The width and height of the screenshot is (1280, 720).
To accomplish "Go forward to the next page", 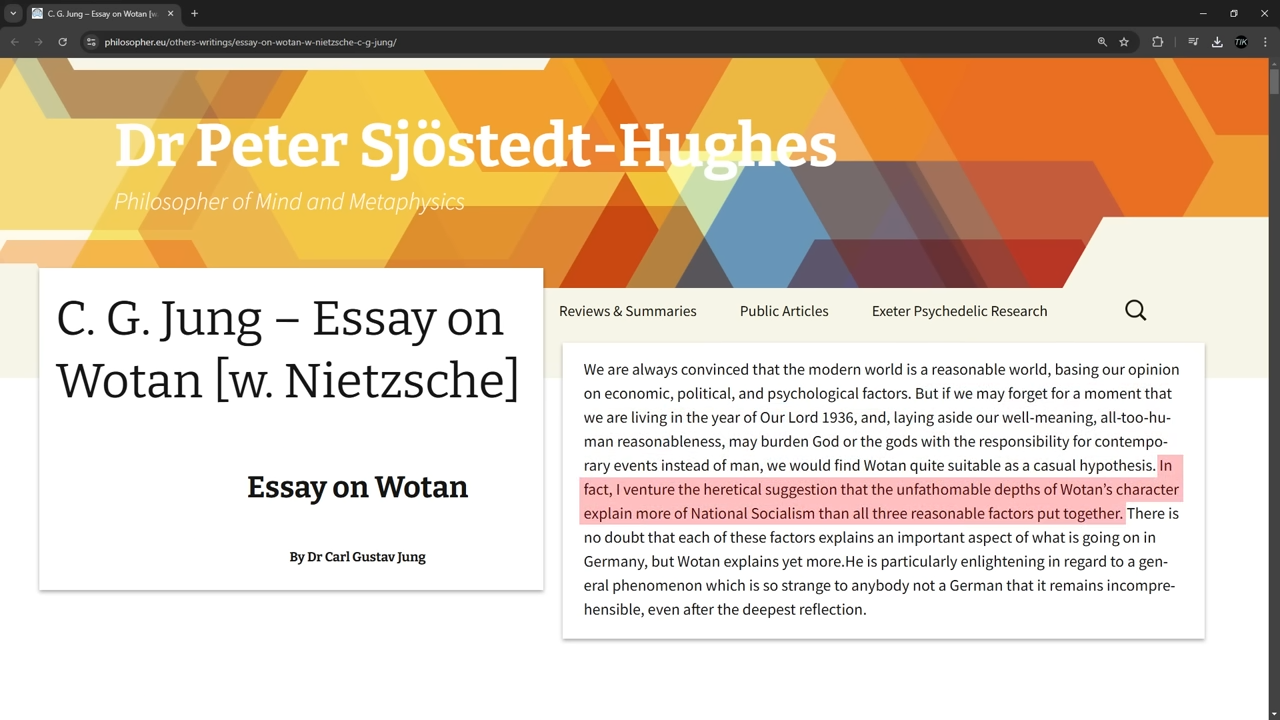I will click(x=38, y=42).
